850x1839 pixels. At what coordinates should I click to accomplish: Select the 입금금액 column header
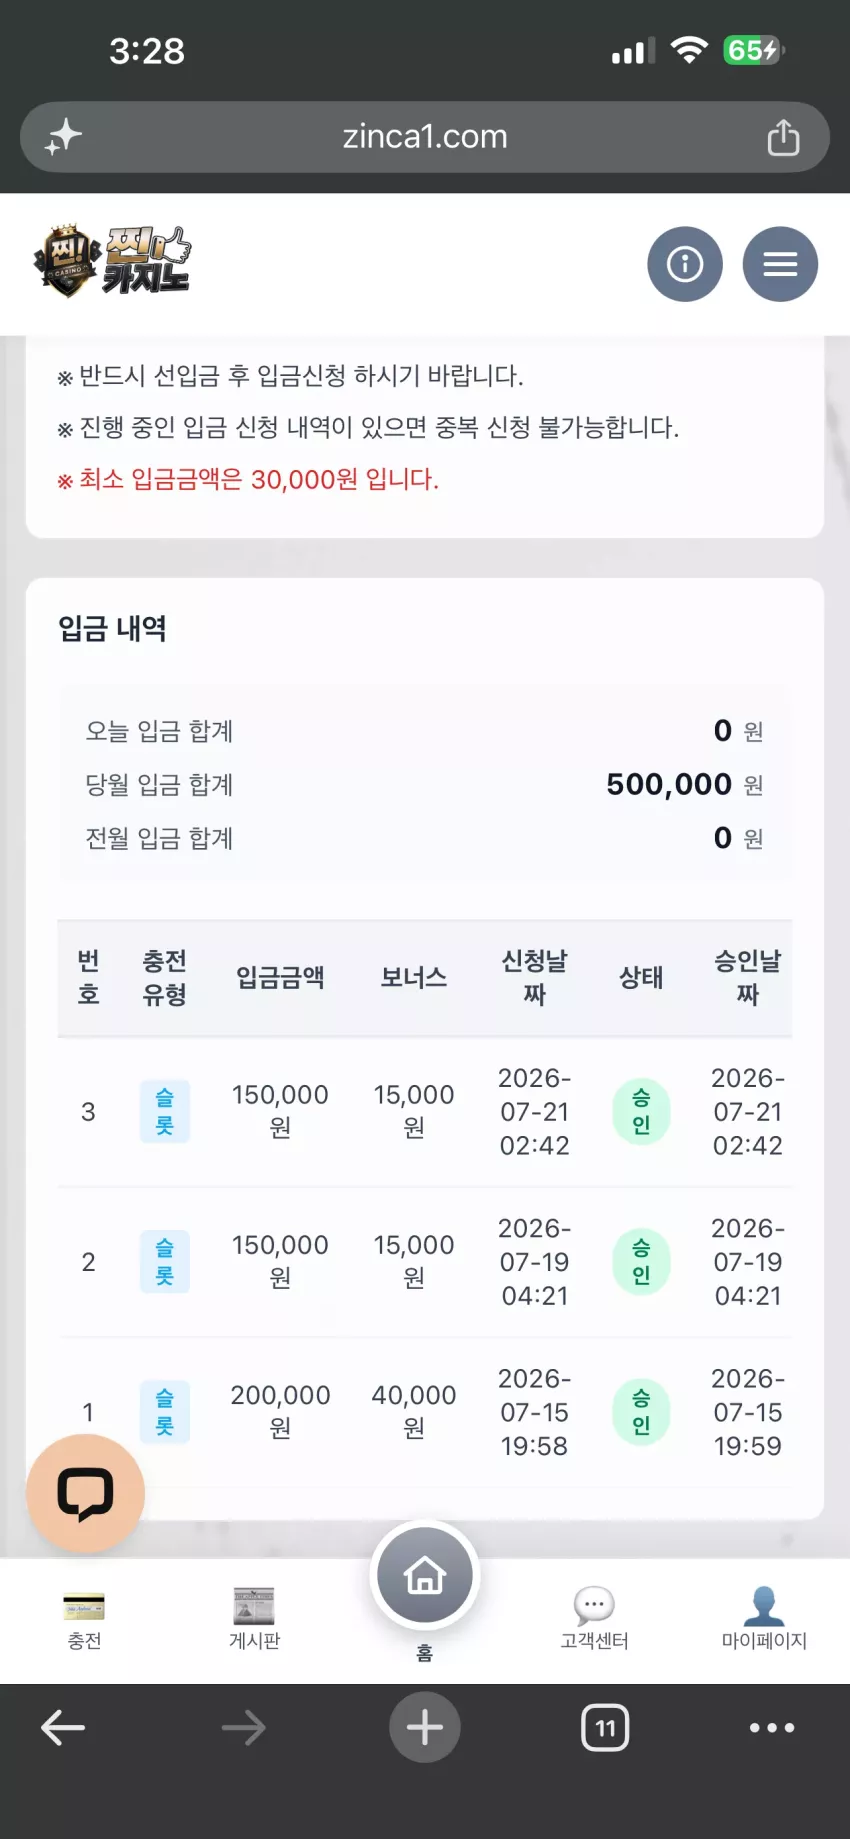click(x=280, y=977)
